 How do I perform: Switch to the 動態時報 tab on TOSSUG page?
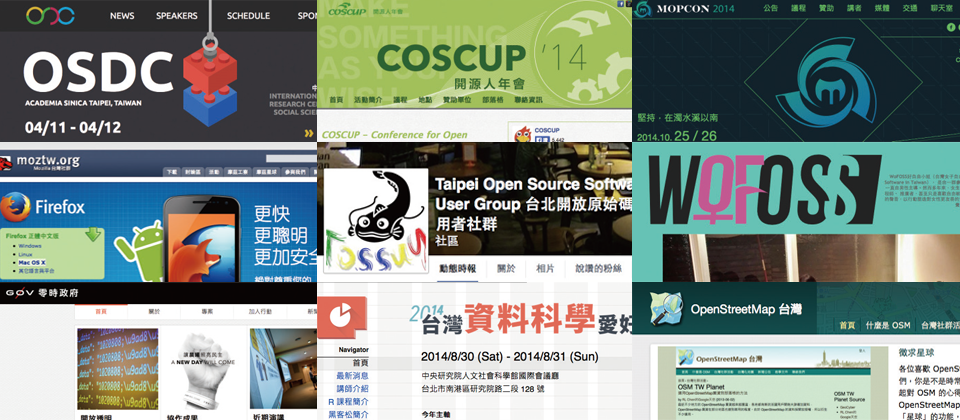pos(459,268)
